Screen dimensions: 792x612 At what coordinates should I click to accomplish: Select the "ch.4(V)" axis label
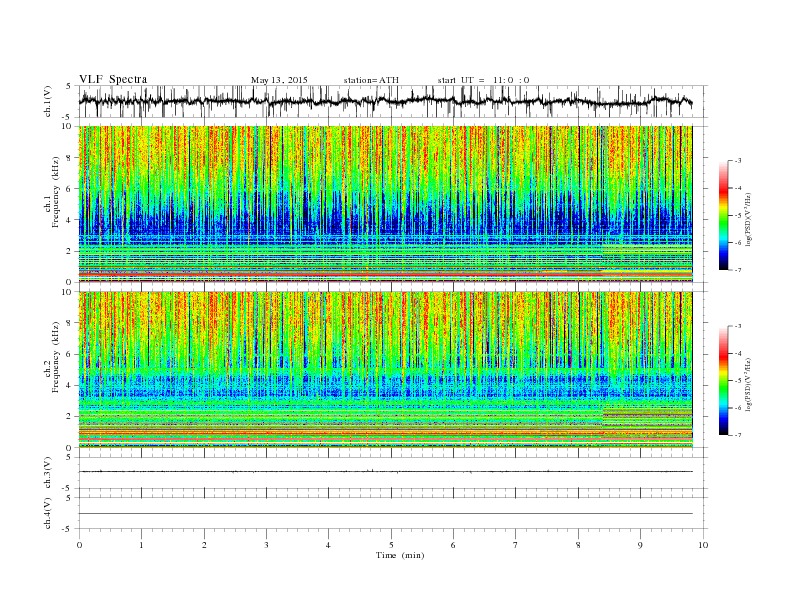pyautogui.click(x=47, y=513)
